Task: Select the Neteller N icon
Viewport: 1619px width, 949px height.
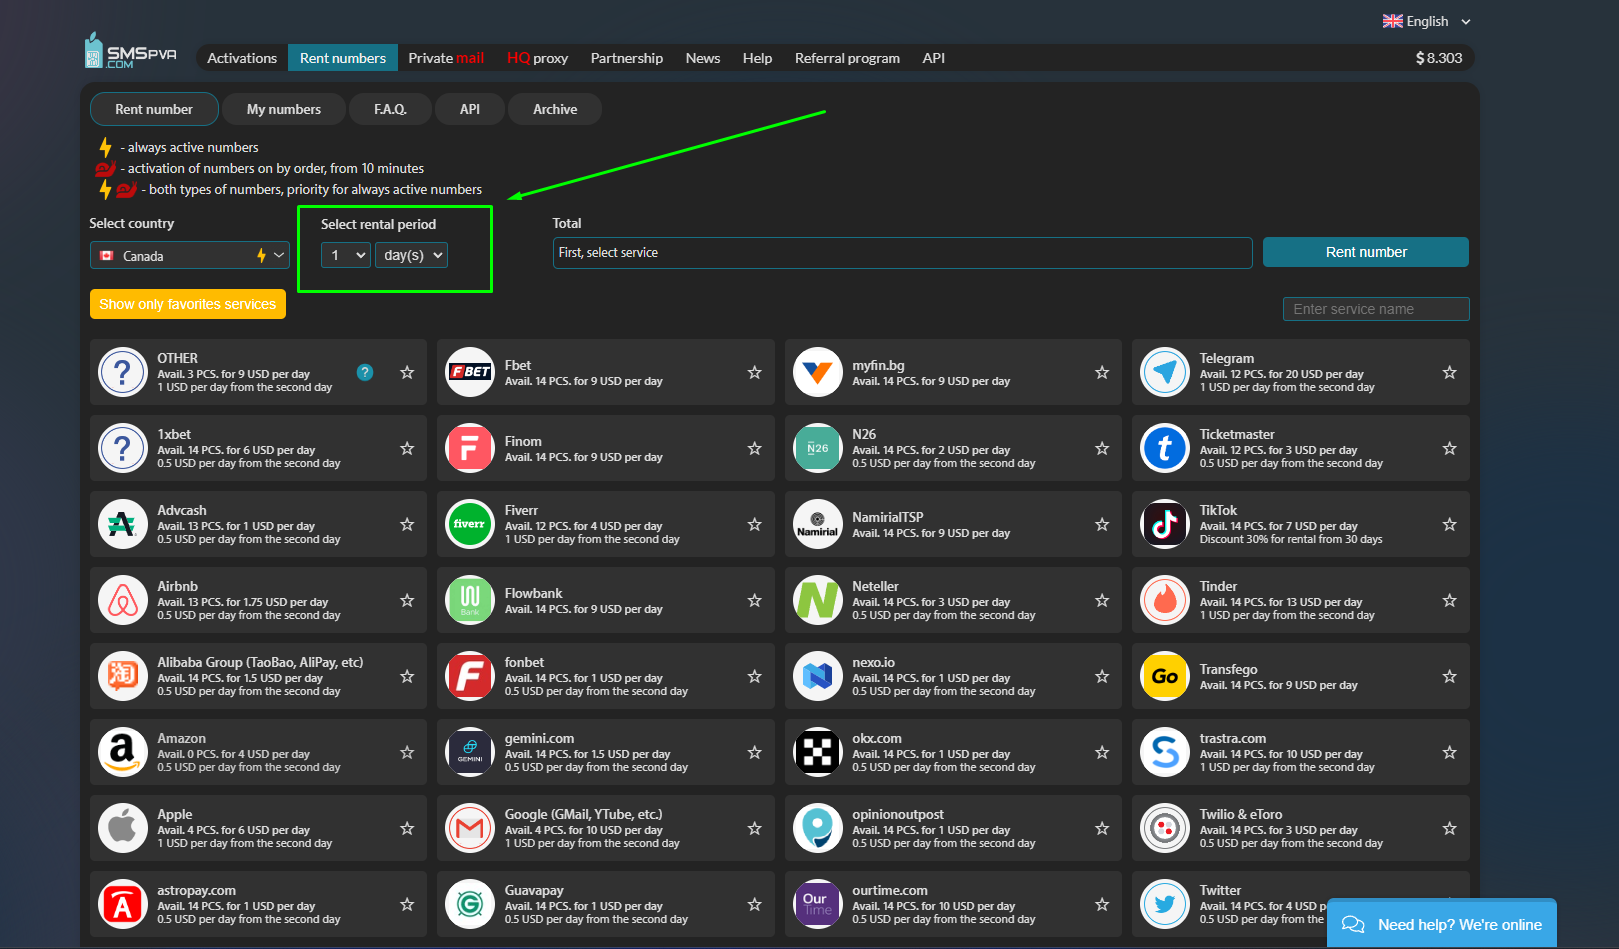Action: point(818,600)
